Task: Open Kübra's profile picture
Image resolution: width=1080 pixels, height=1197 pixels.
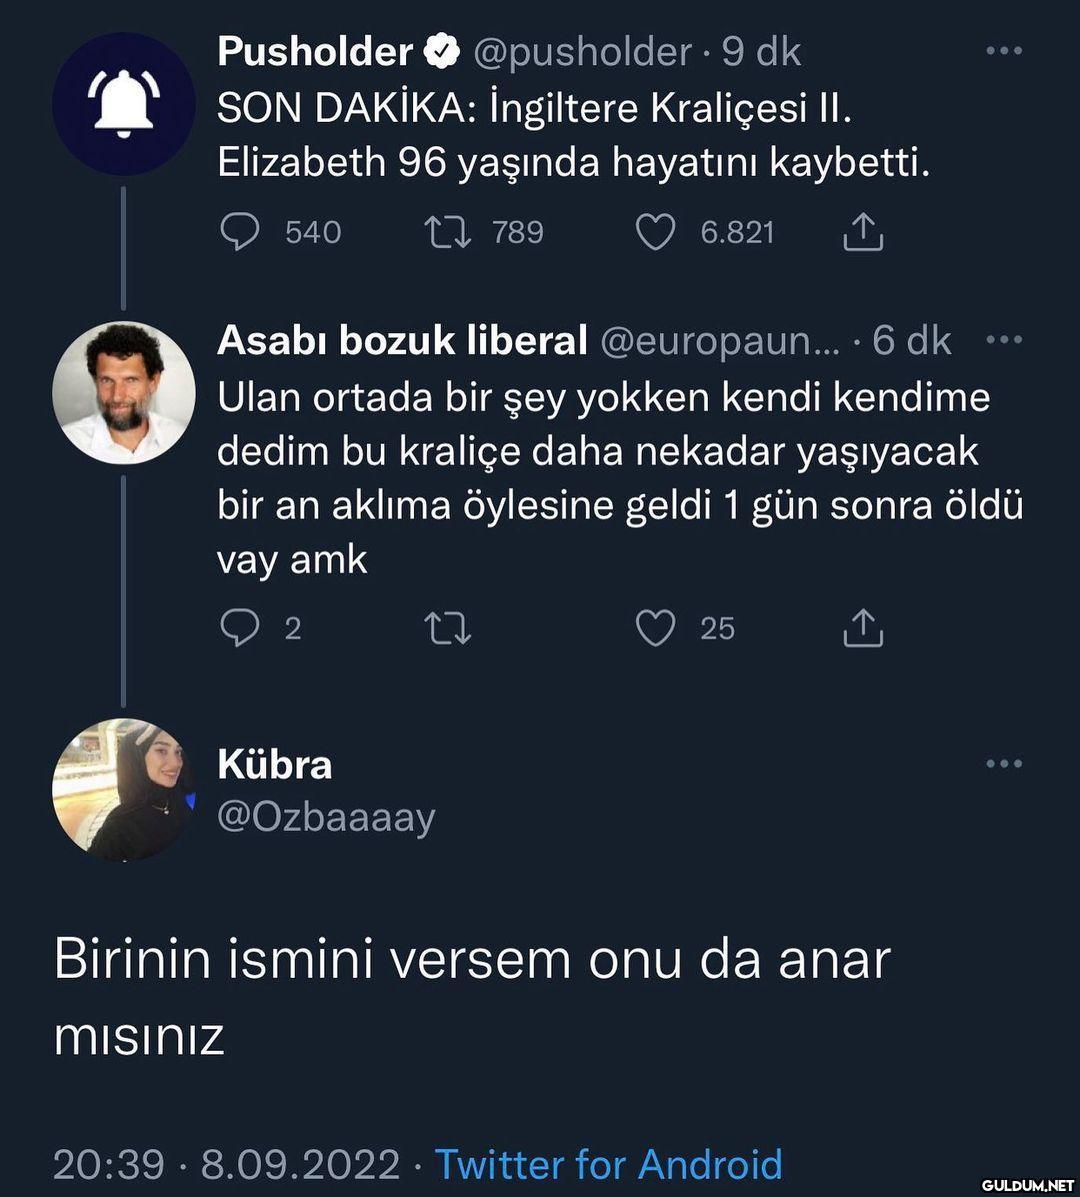Action: 123,789
